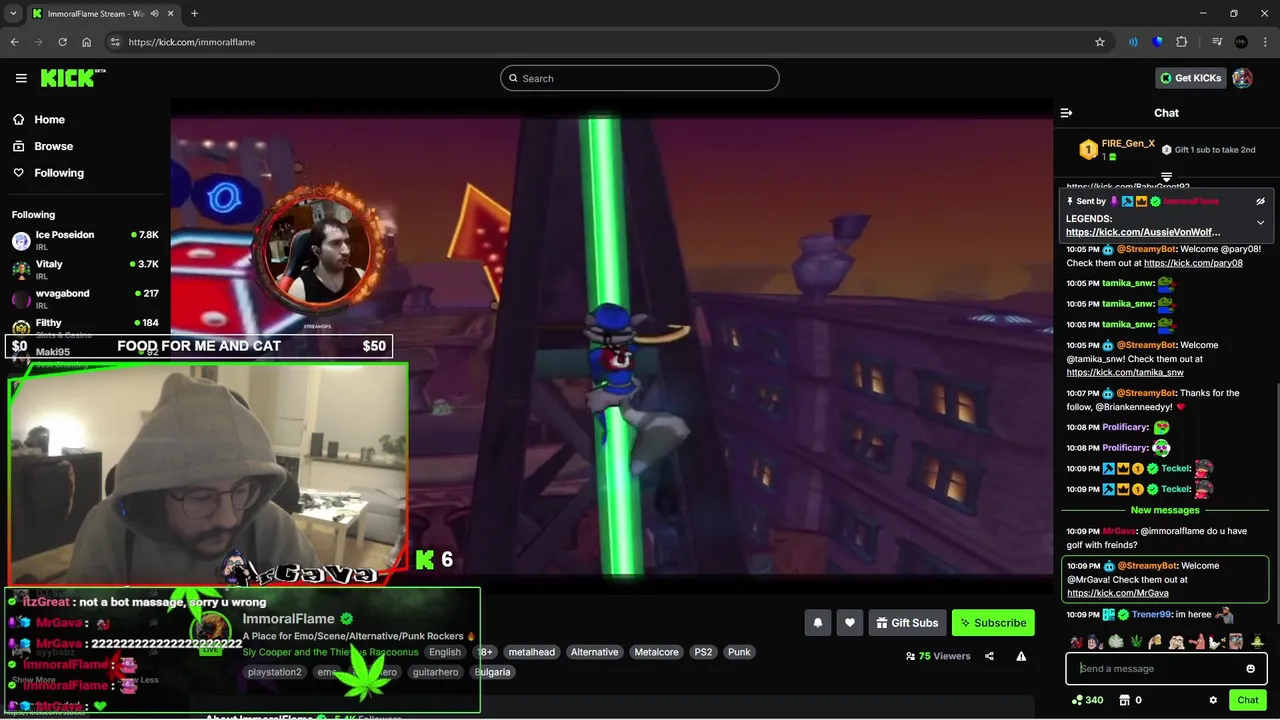Open Chrome three-dot menu

(x=1265, y=42)
